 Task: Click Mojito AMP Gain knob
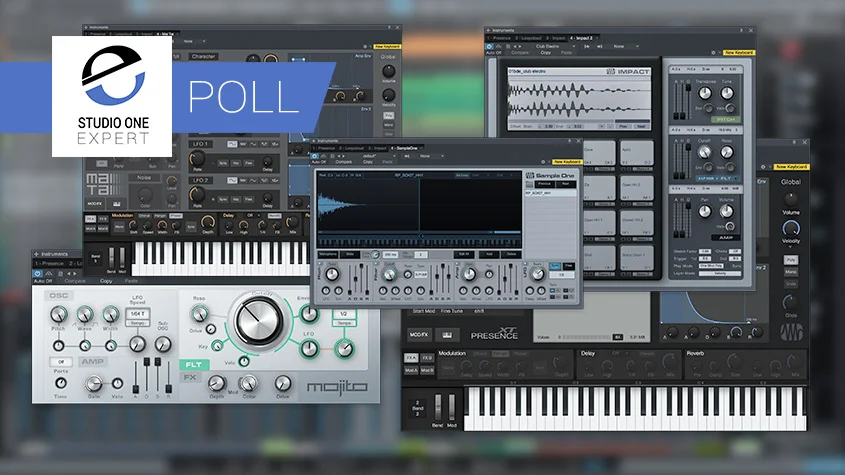(x=94, y=383)
